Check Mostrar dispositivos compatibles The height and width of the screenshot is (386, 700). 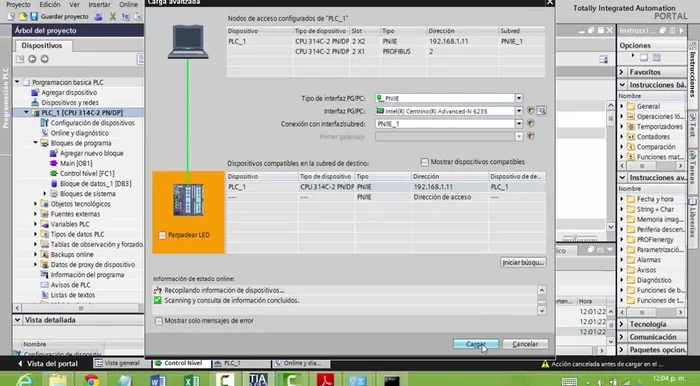tap(425, 162)
